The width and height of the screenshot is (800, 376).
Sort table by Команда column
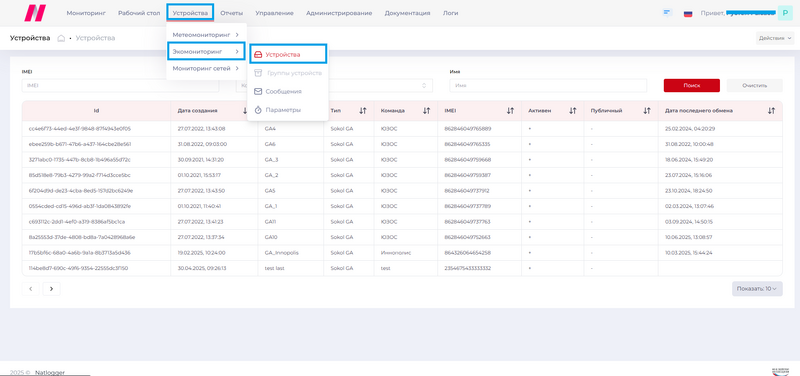coord(426,111)
